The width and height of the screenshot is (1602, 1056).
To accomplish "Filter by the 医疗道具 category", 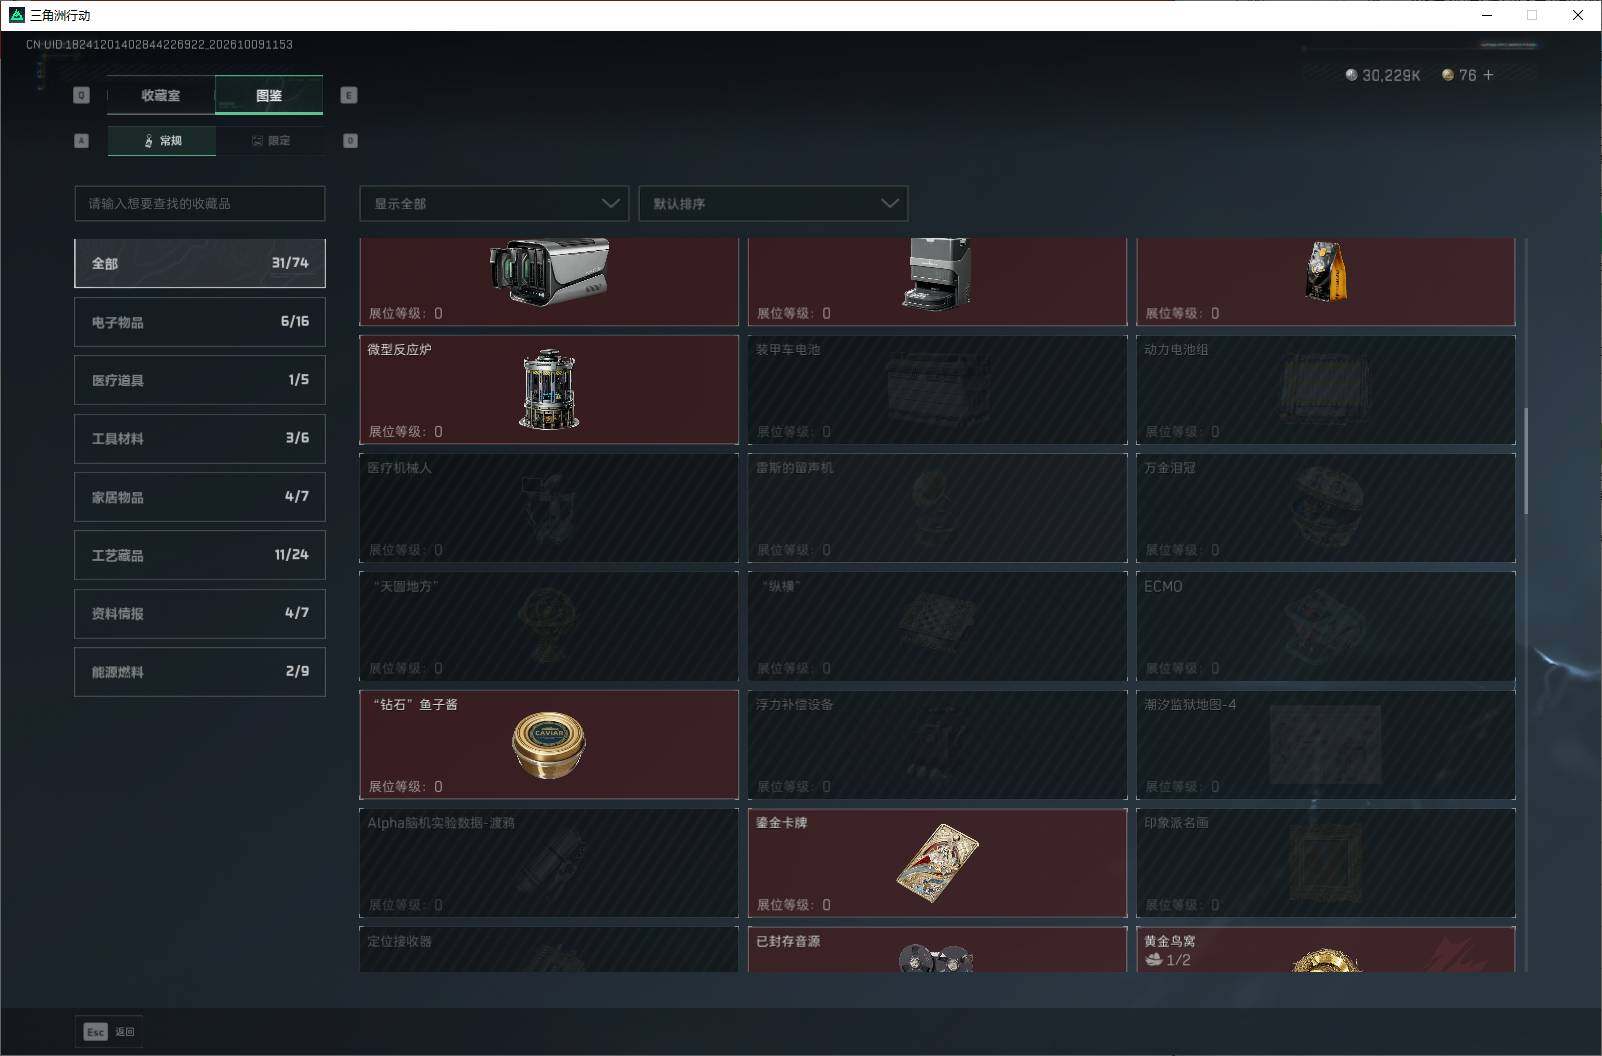I will 200,380.
